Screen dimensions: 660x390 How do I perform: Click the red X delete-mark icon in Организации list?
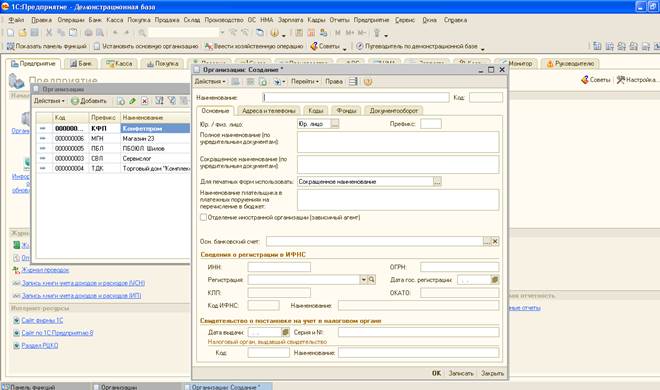click(x=145, y=101)
